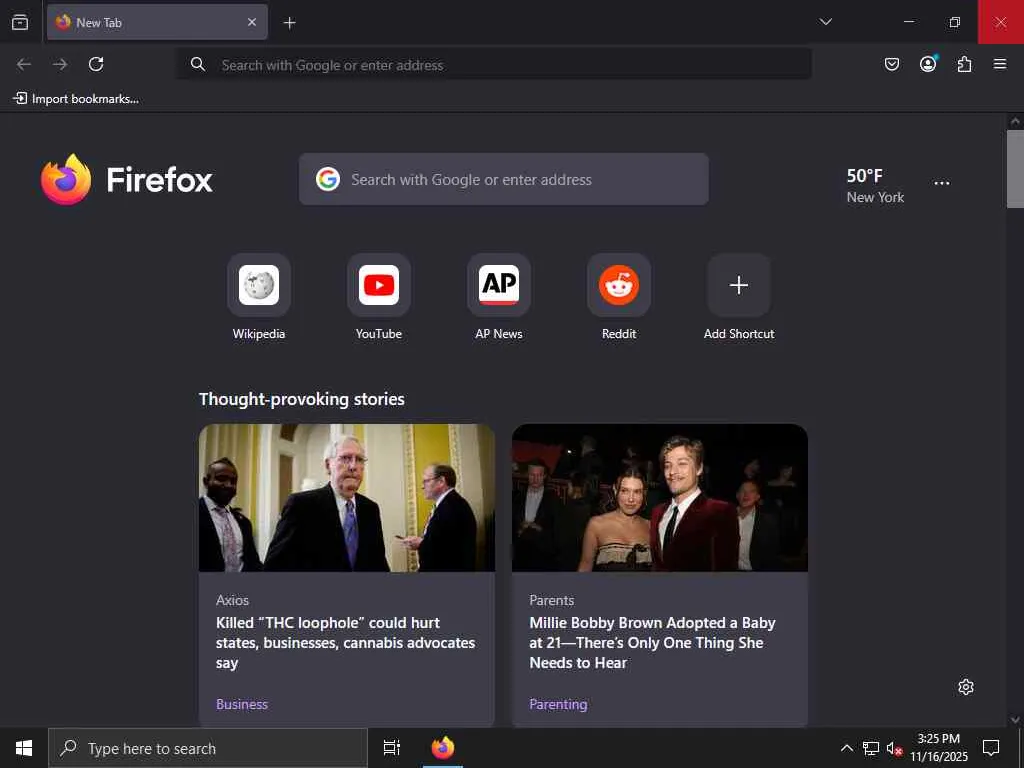Focus the page Google search box
The height and width of the screenshot is (768, 1024).
[504, 179]
